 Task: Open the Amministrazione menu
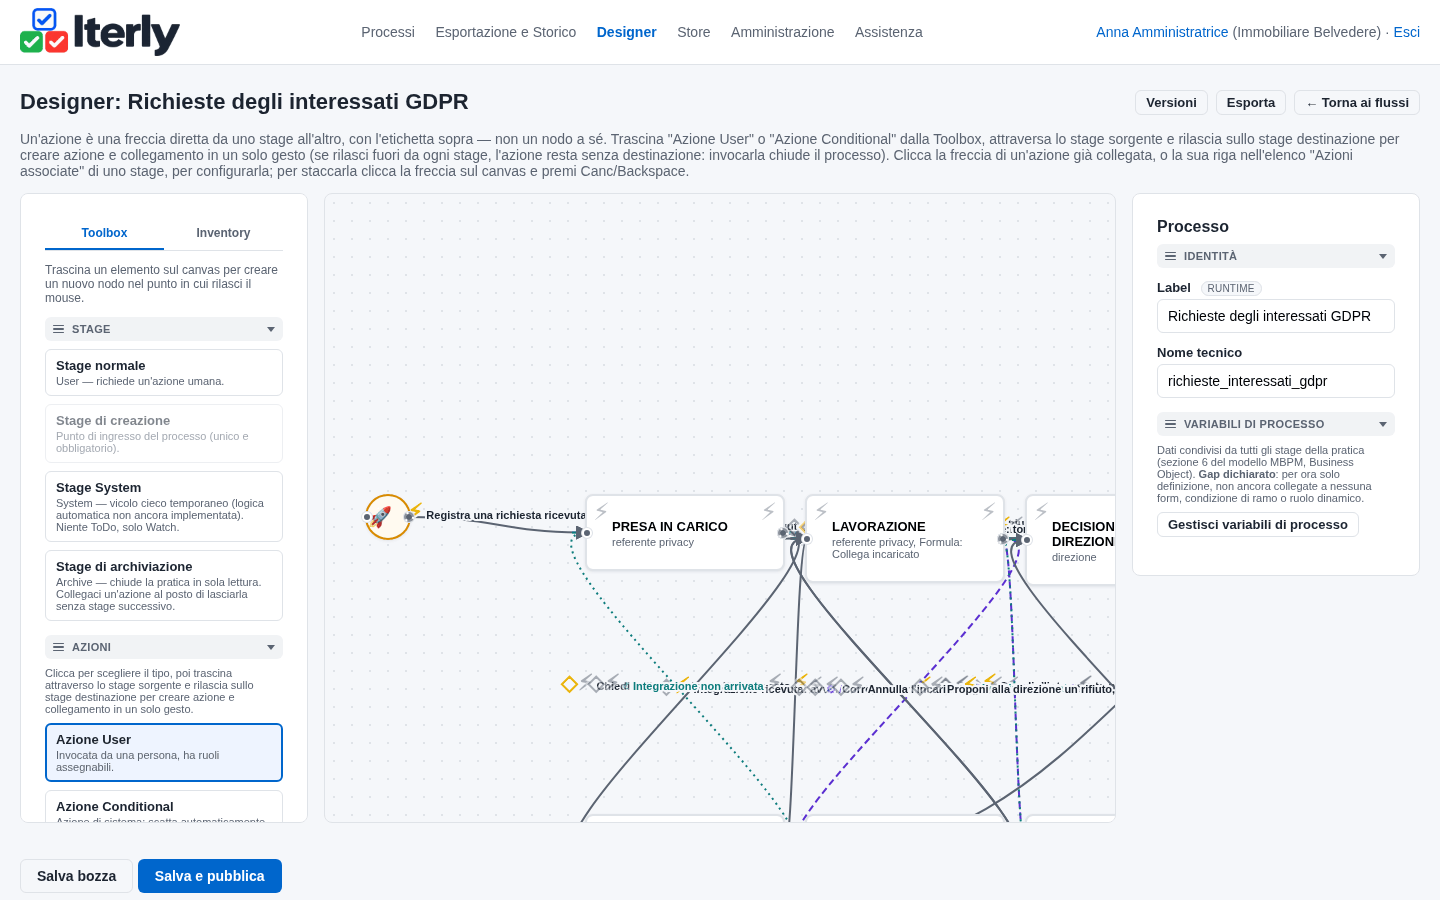click(782, 32)
